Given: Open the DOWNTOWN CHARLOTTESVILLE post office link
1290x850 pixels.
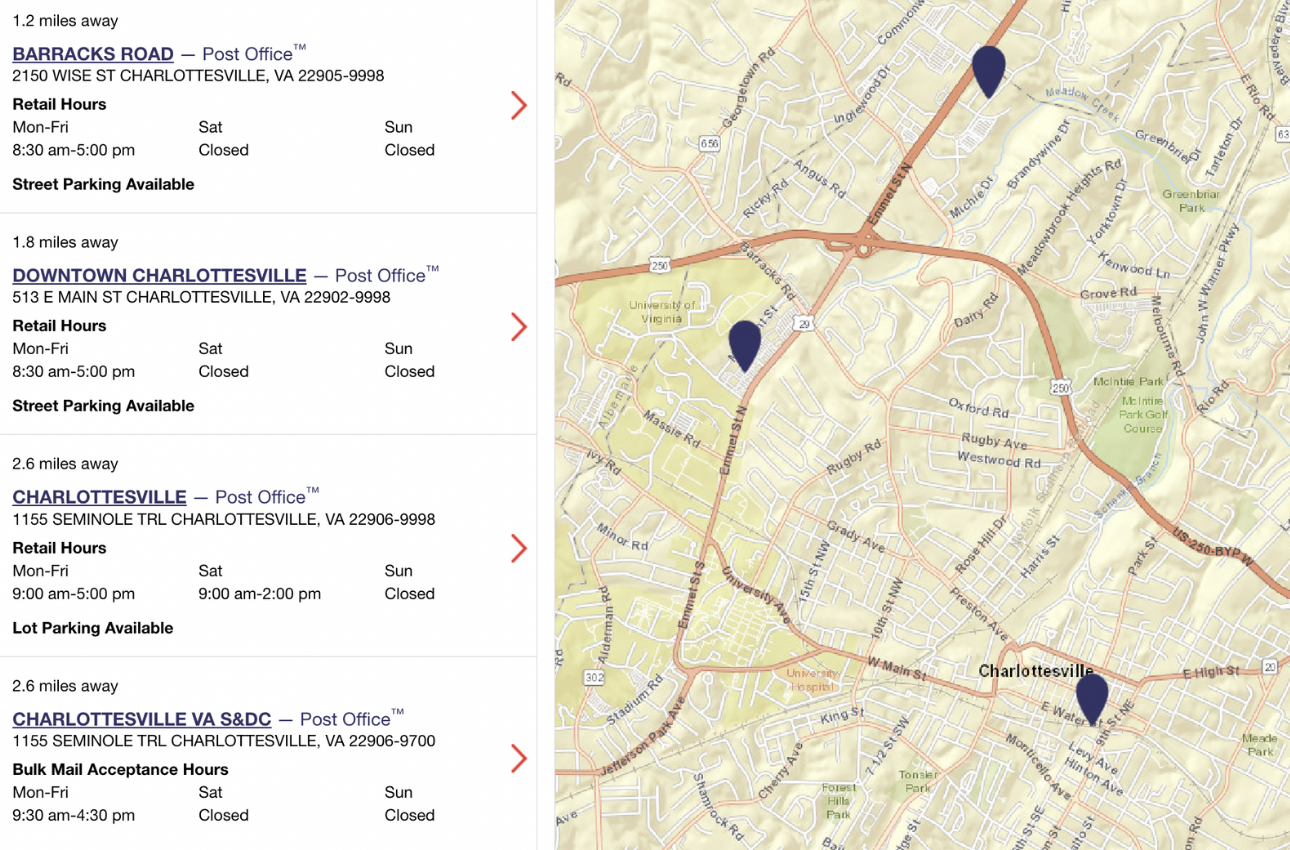Looking at the screenshot, I should coord(159,275).
